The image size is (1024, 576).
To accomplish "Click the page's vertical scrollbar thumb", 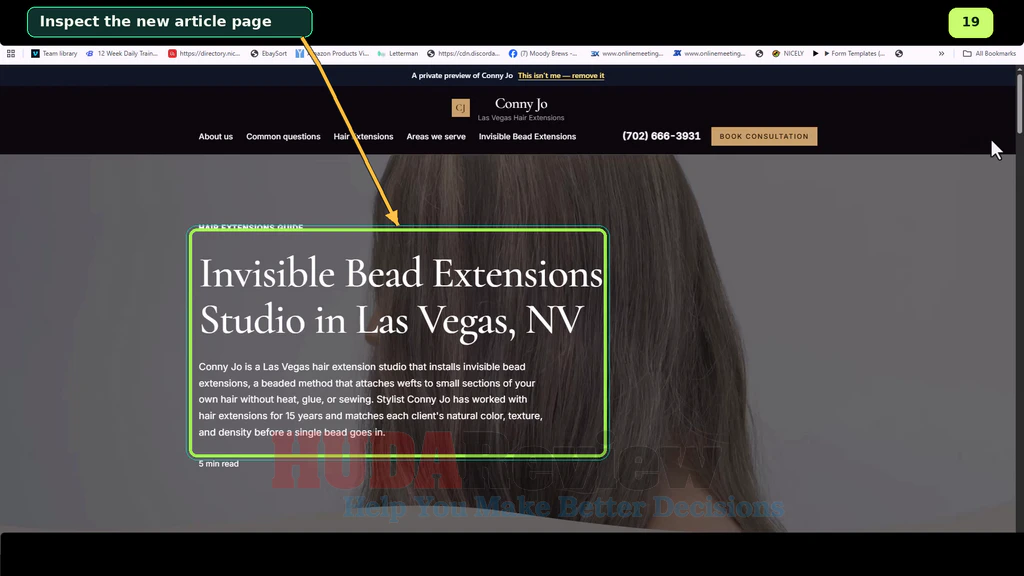I will point(1019,103).
